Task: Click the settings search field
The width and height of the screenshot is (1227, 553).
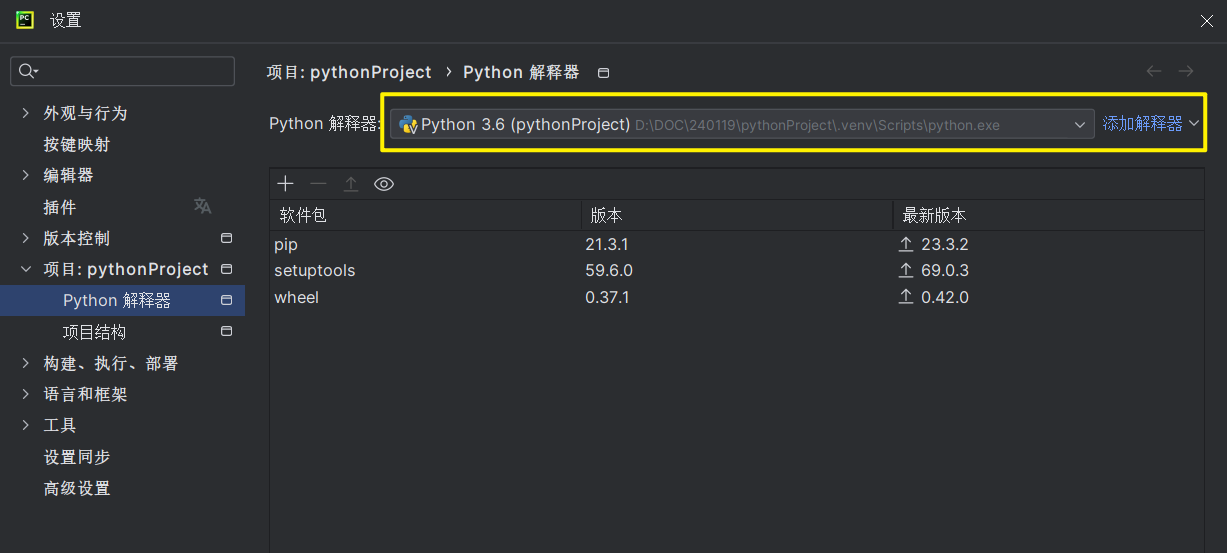Action: click(x=122, y=71)
